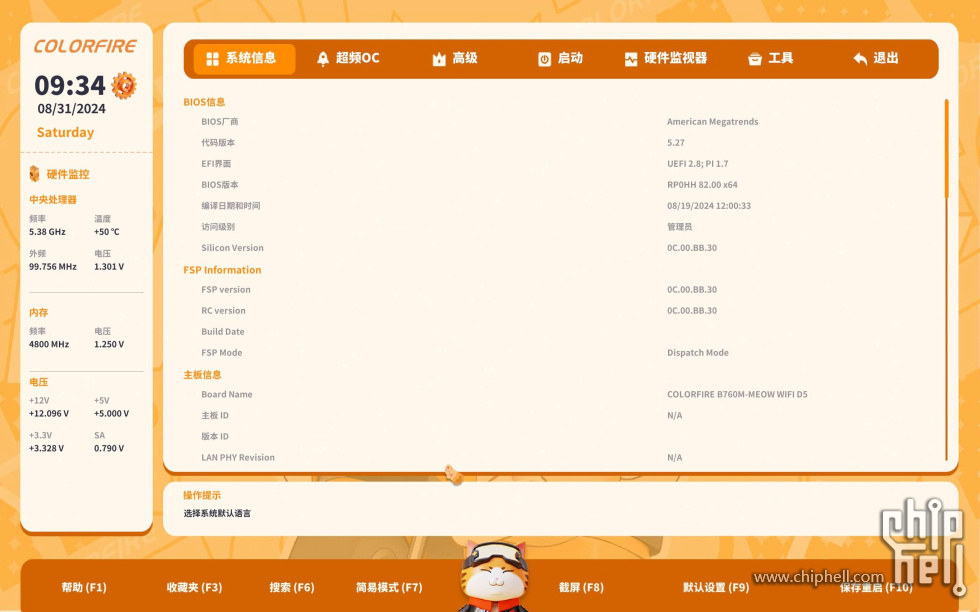Click the return arrow icon beside 退出
980x612 pixels.
tap(860, 59)
